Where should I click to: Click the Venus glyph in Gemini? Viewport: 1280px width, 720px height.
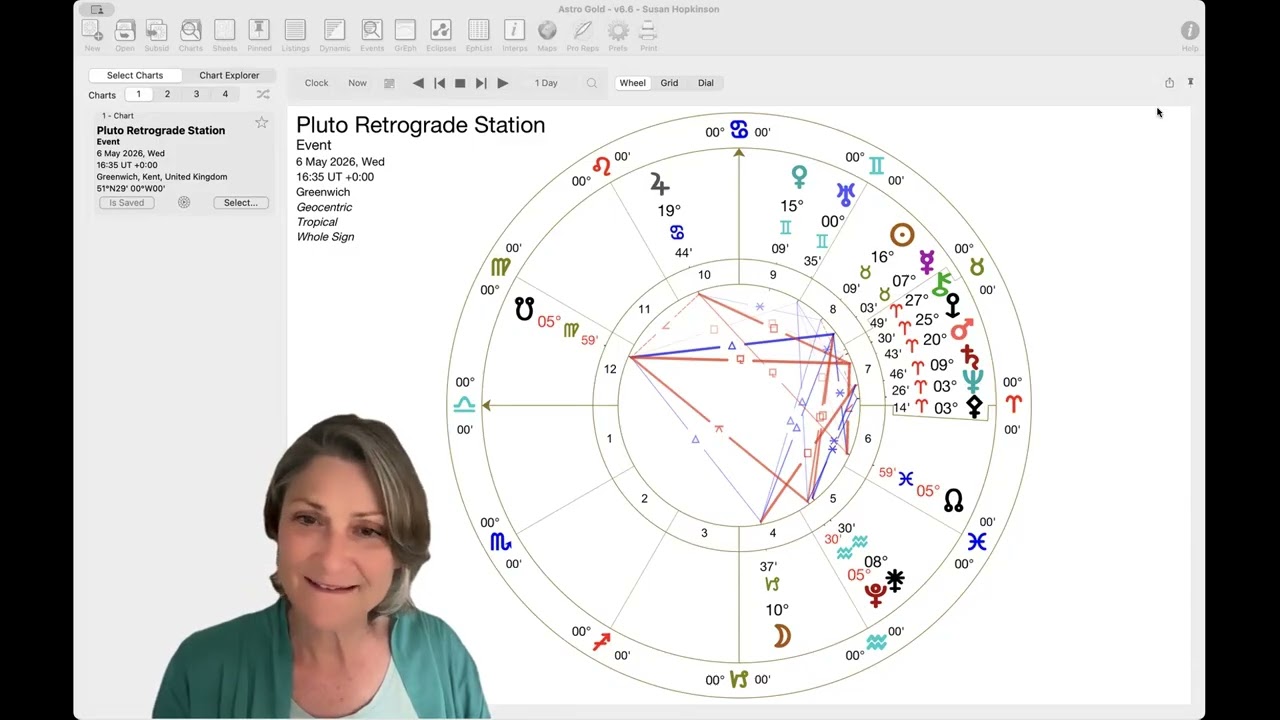click(x=799, y=177)
